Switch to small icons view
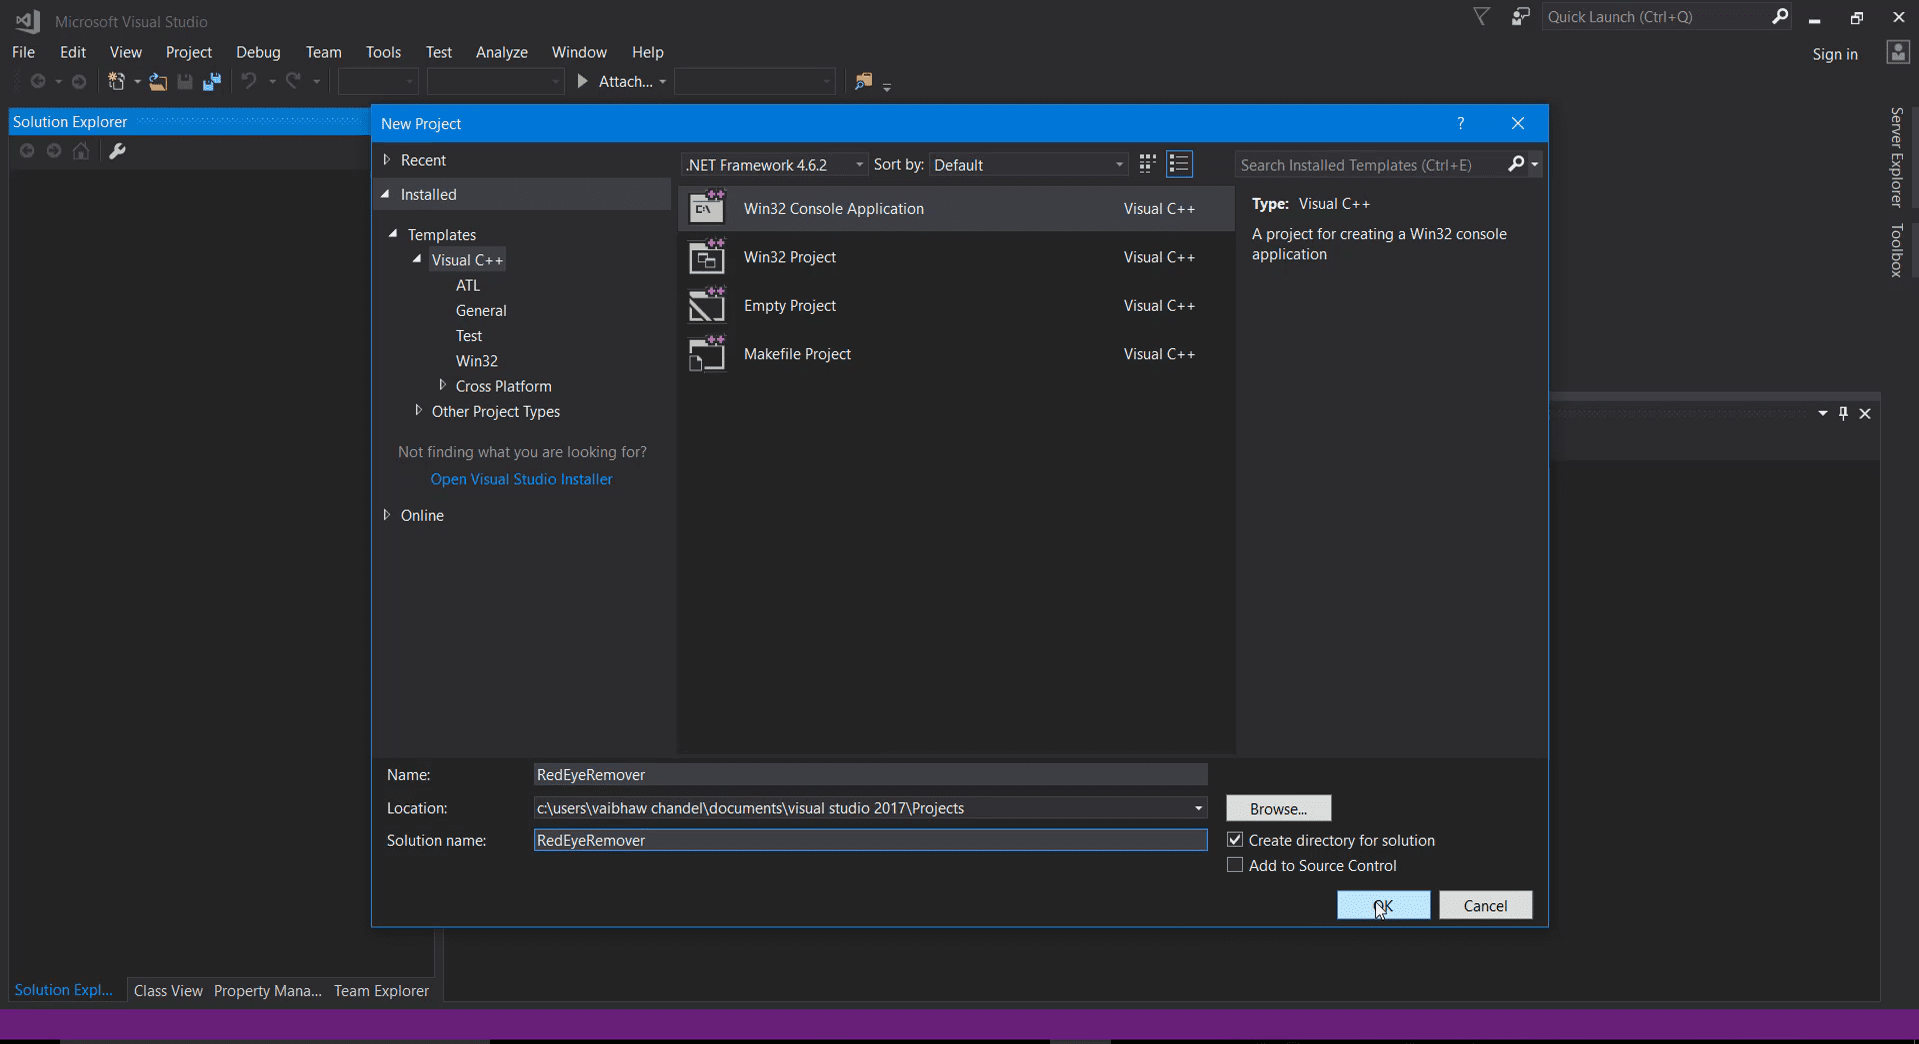The image size is (1919, 1044). click(1147, 164)
